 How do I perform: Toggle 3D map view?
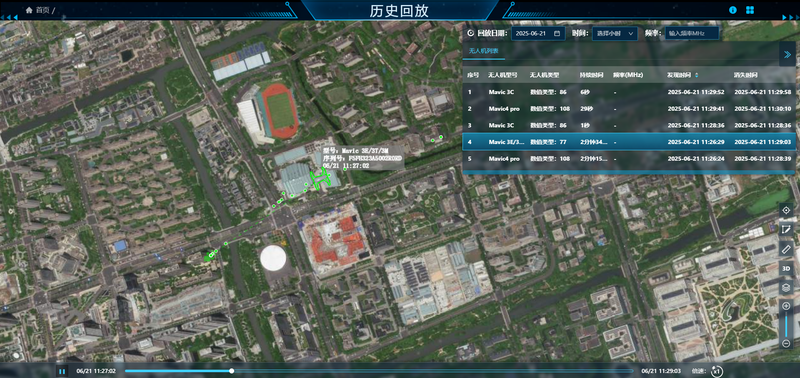click(x=786, y=268)
